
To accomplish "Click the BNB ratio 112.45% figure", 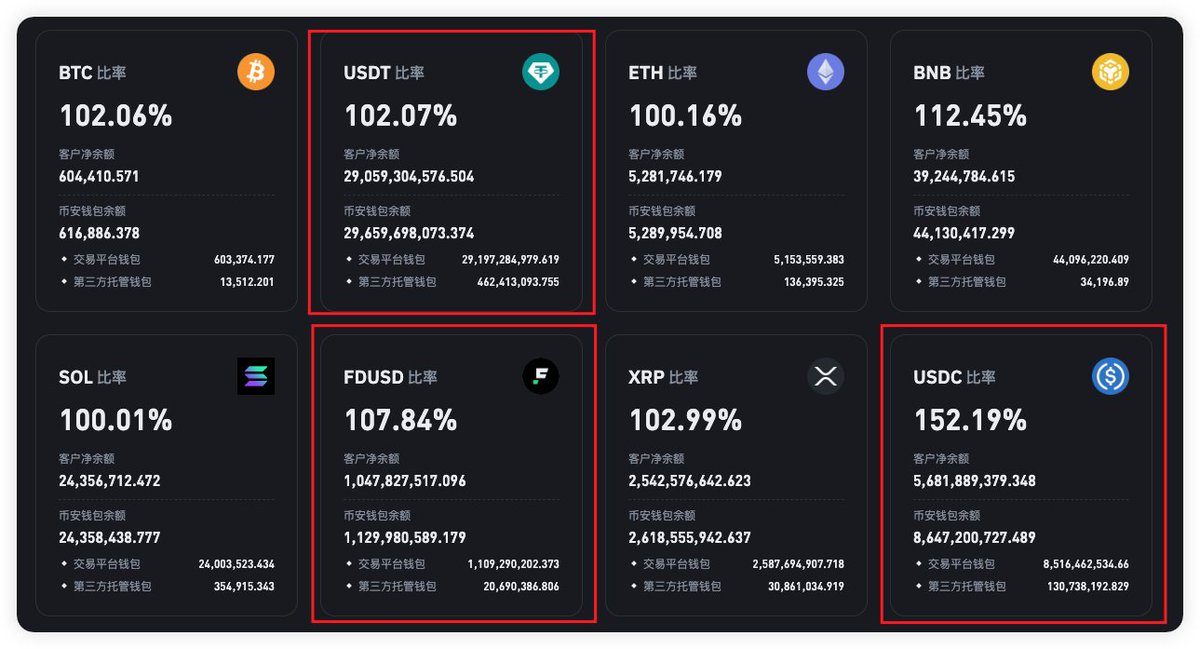I will (970, 116).
